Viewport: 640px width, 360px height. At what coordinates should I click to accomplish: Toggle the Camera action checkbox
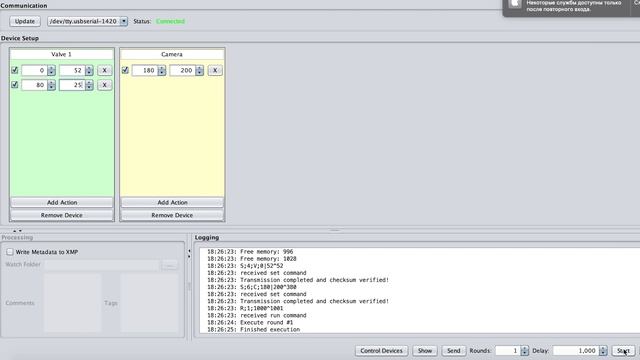point(125,70)
